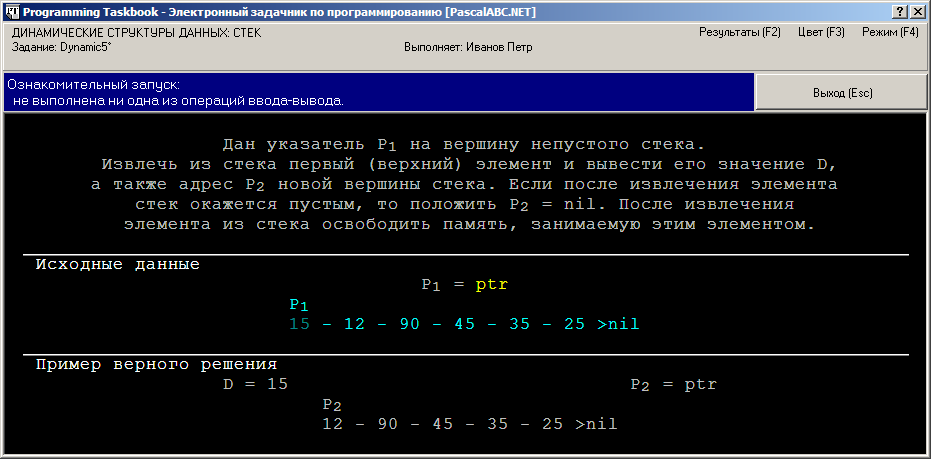Click the D = 15 output value
The height and width of the screenshot is (459, 931).
pos(255,384)
